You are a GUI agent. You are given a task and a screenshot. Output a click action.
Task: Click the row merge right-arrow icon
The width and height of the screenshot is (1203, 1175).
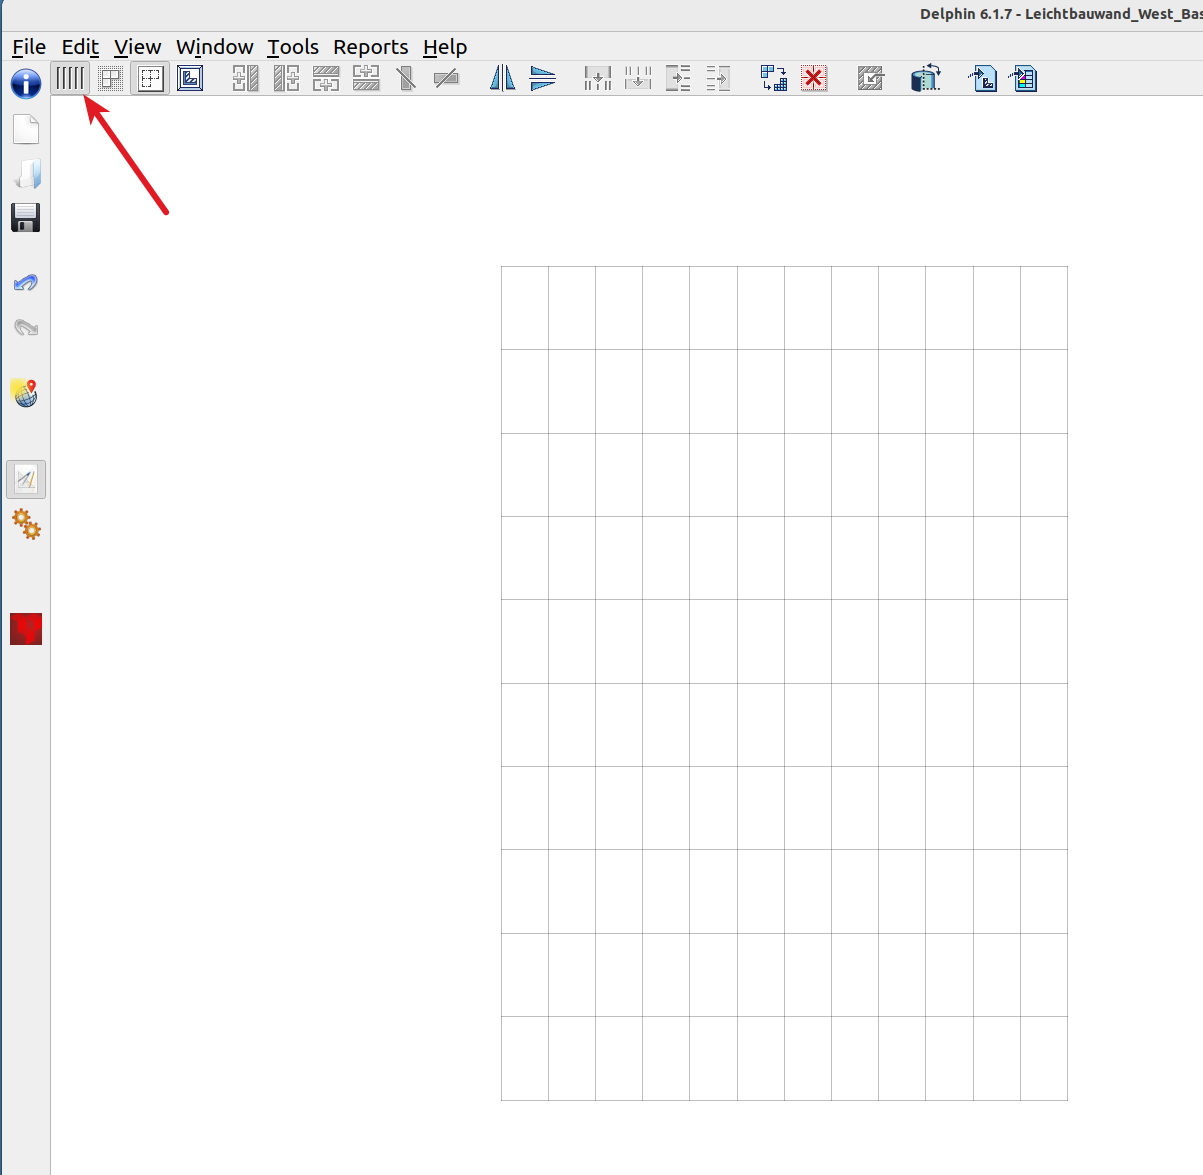click(718, 78)
